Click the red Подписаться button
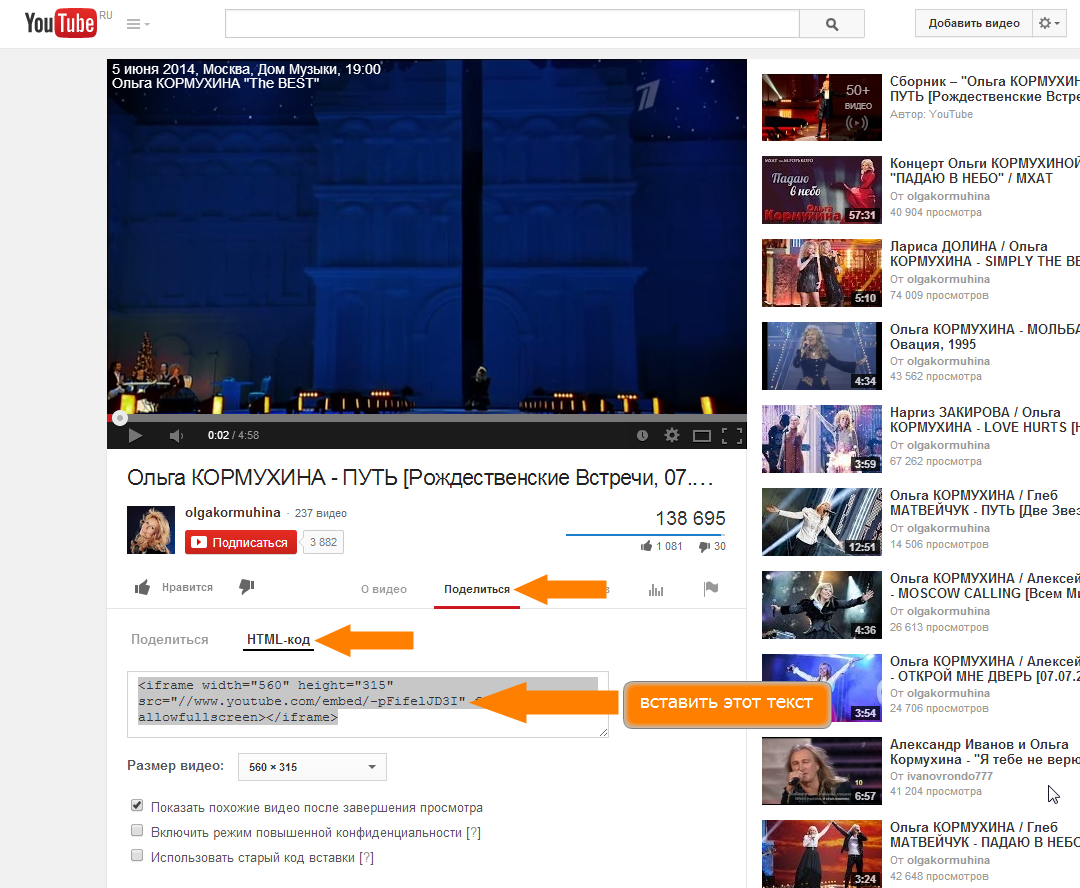Viewport: 1080px width, 888px height. click(x=241, y=542)
